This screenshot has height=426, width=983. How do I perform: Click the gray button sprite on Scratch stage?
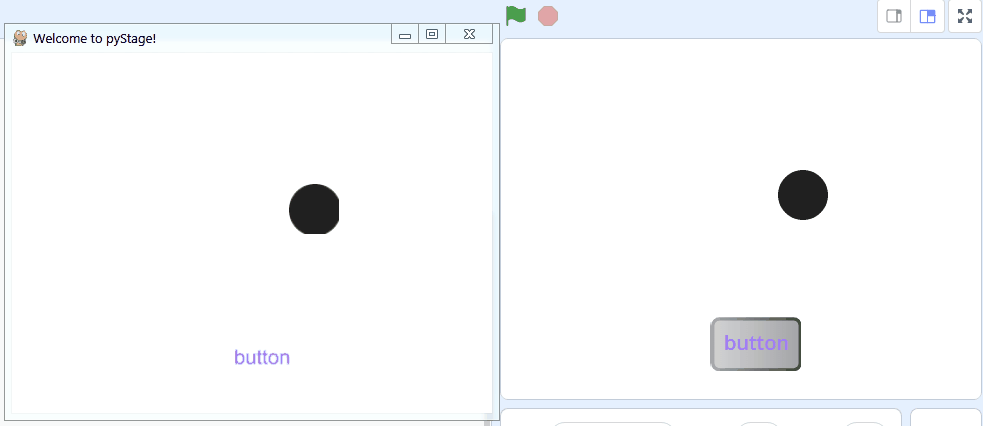(755, 344)
